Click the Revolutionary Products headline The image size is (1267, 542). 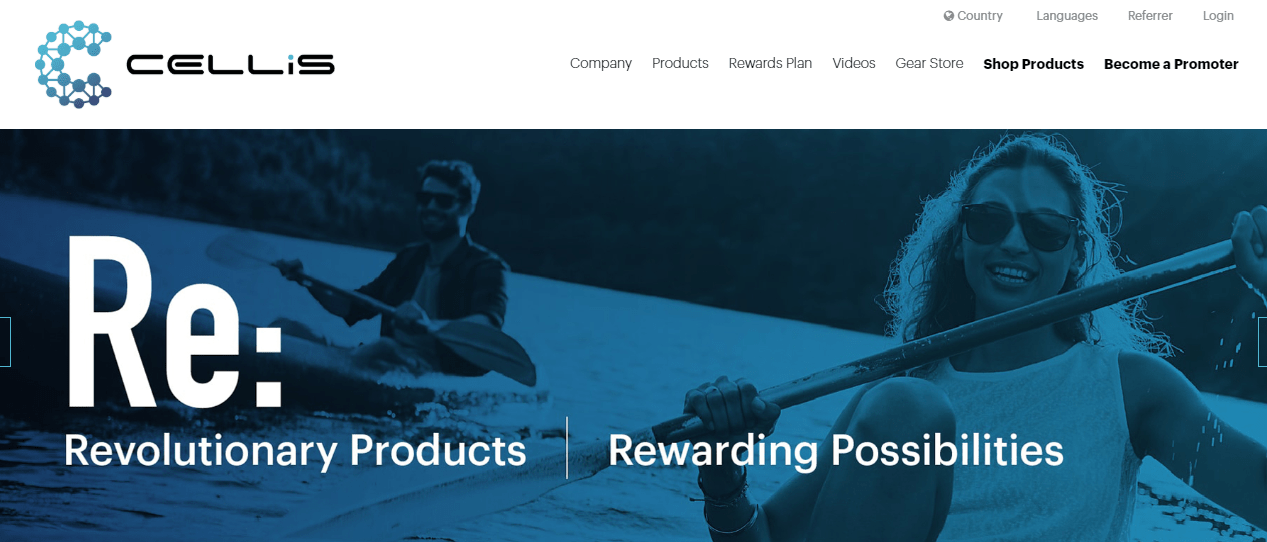pos(295,451)
